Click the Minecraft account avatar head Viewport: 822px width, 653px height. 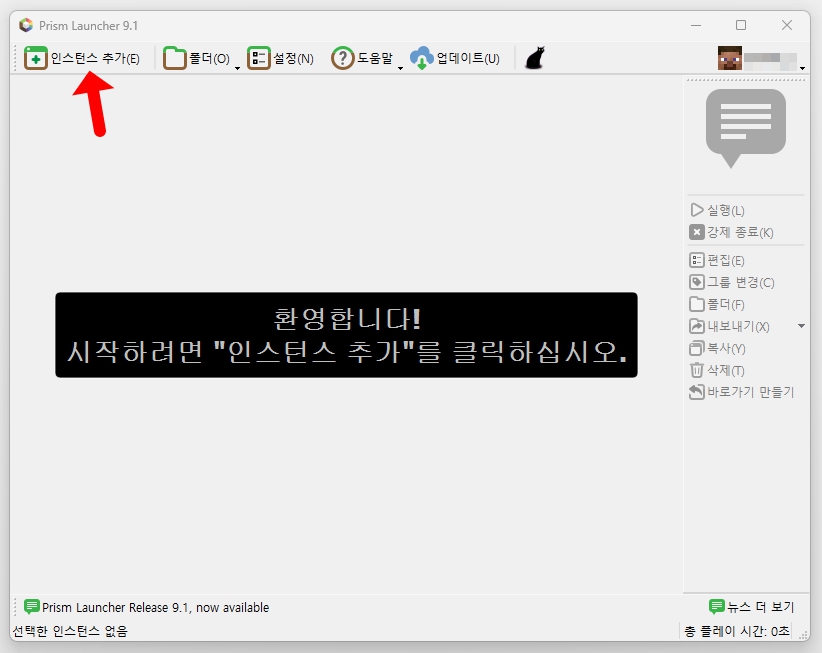point(729,59)
